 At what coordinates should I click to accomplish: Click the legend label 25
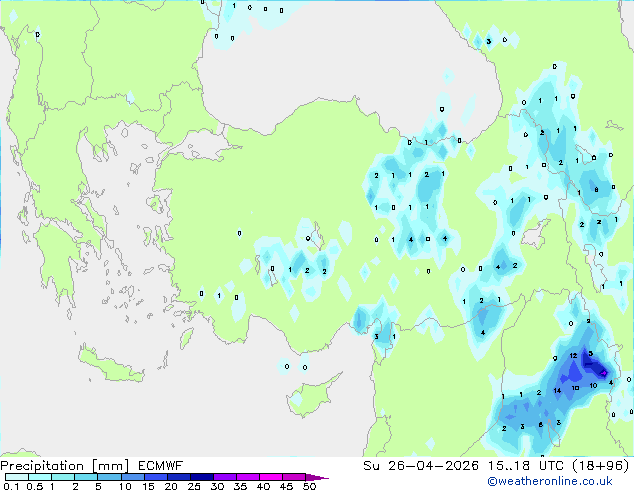(x=193, y=486)
